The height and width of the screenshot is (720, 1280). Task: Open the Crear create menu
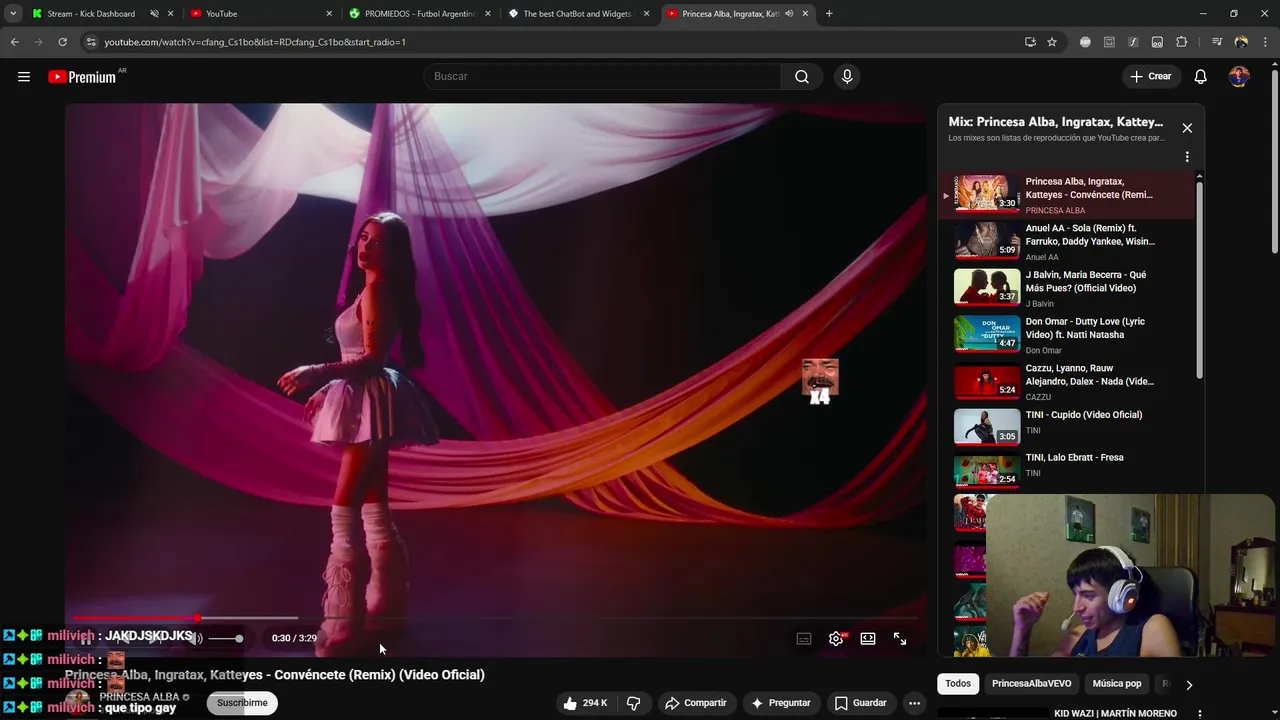tap(1151, 77)
